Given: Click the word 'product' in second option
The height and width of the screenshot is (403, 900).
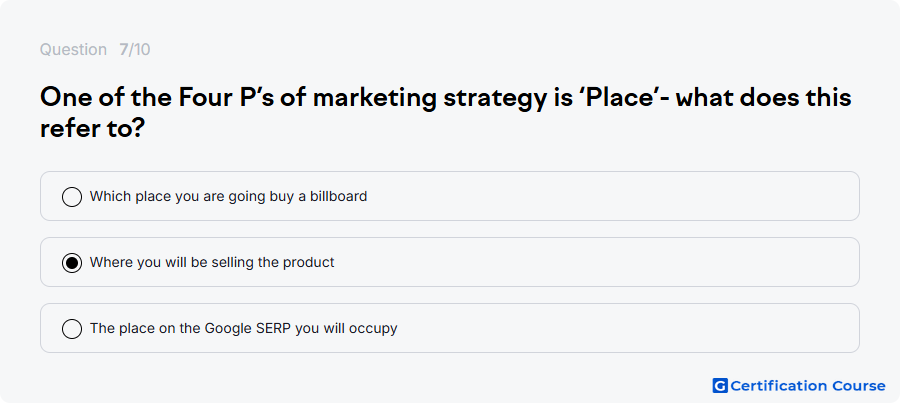Looking at the screenshot, I should pos(309,263).
